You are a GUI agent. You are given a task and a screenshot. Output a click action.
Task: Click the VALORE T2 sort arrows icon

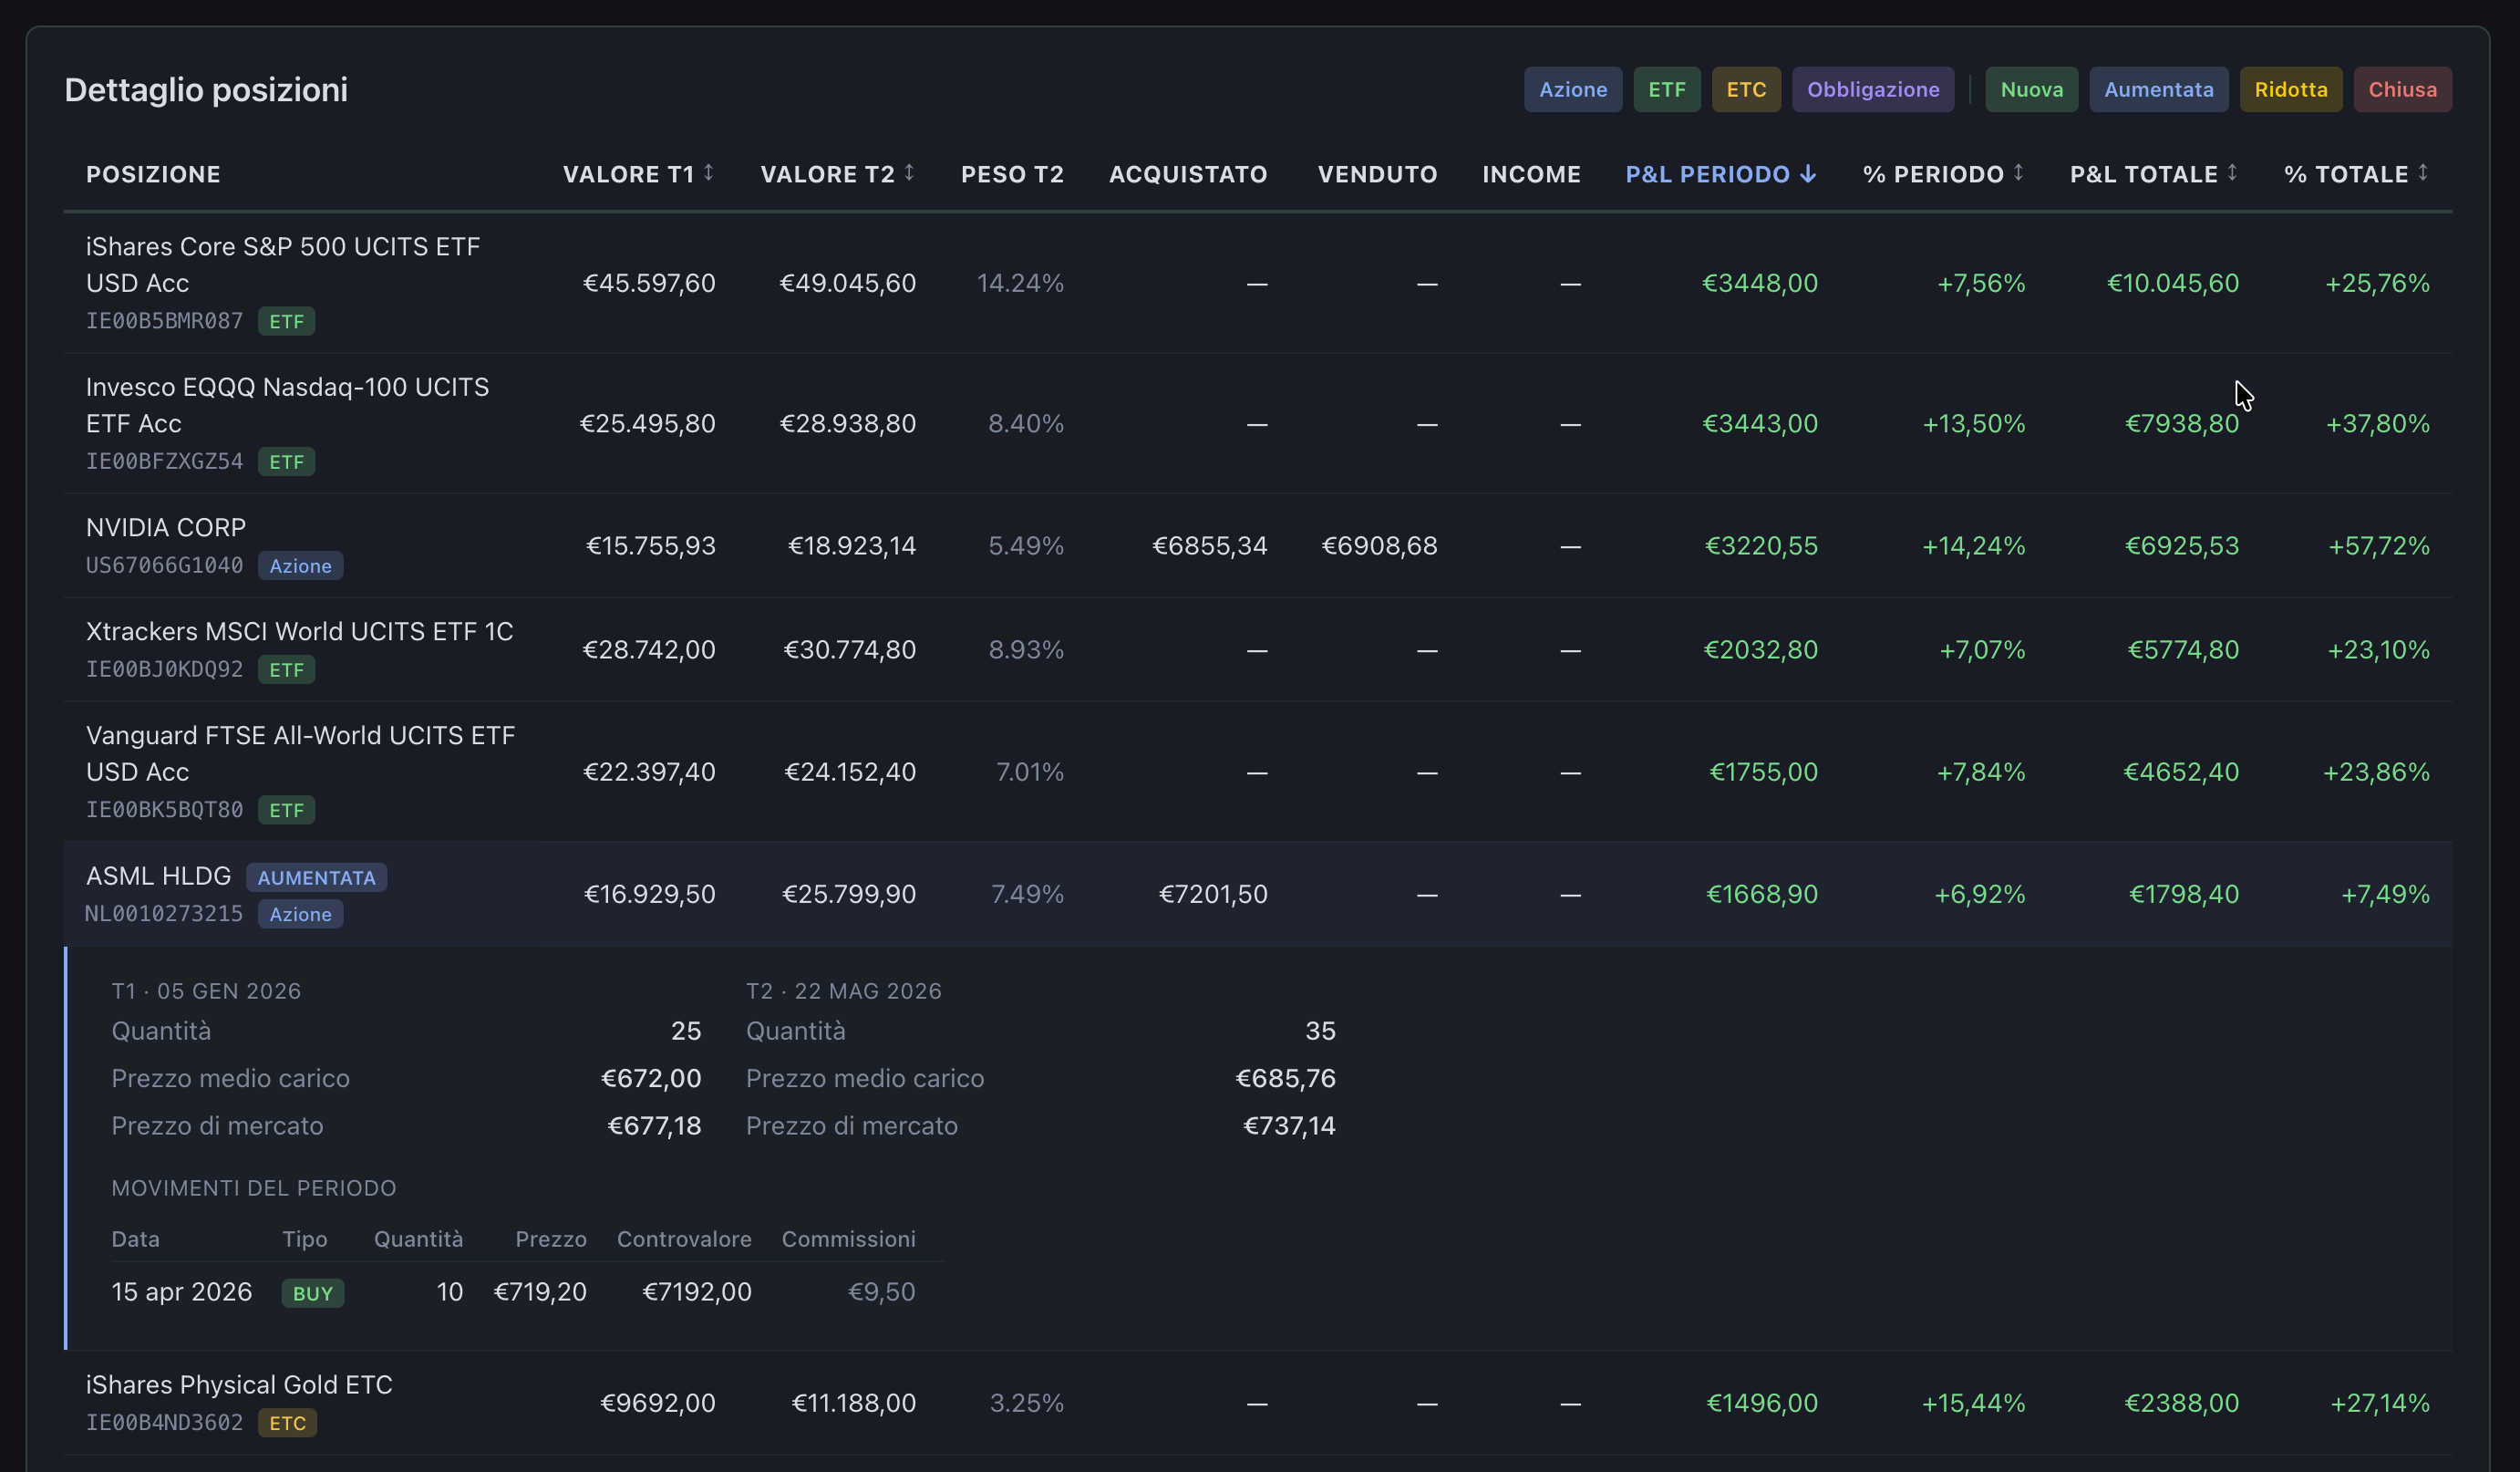(909, 173)
